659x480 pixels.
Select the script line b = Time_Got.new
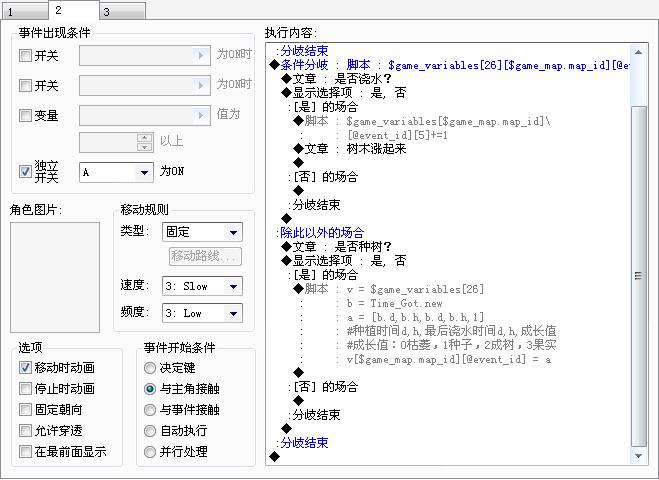point(394,303)
